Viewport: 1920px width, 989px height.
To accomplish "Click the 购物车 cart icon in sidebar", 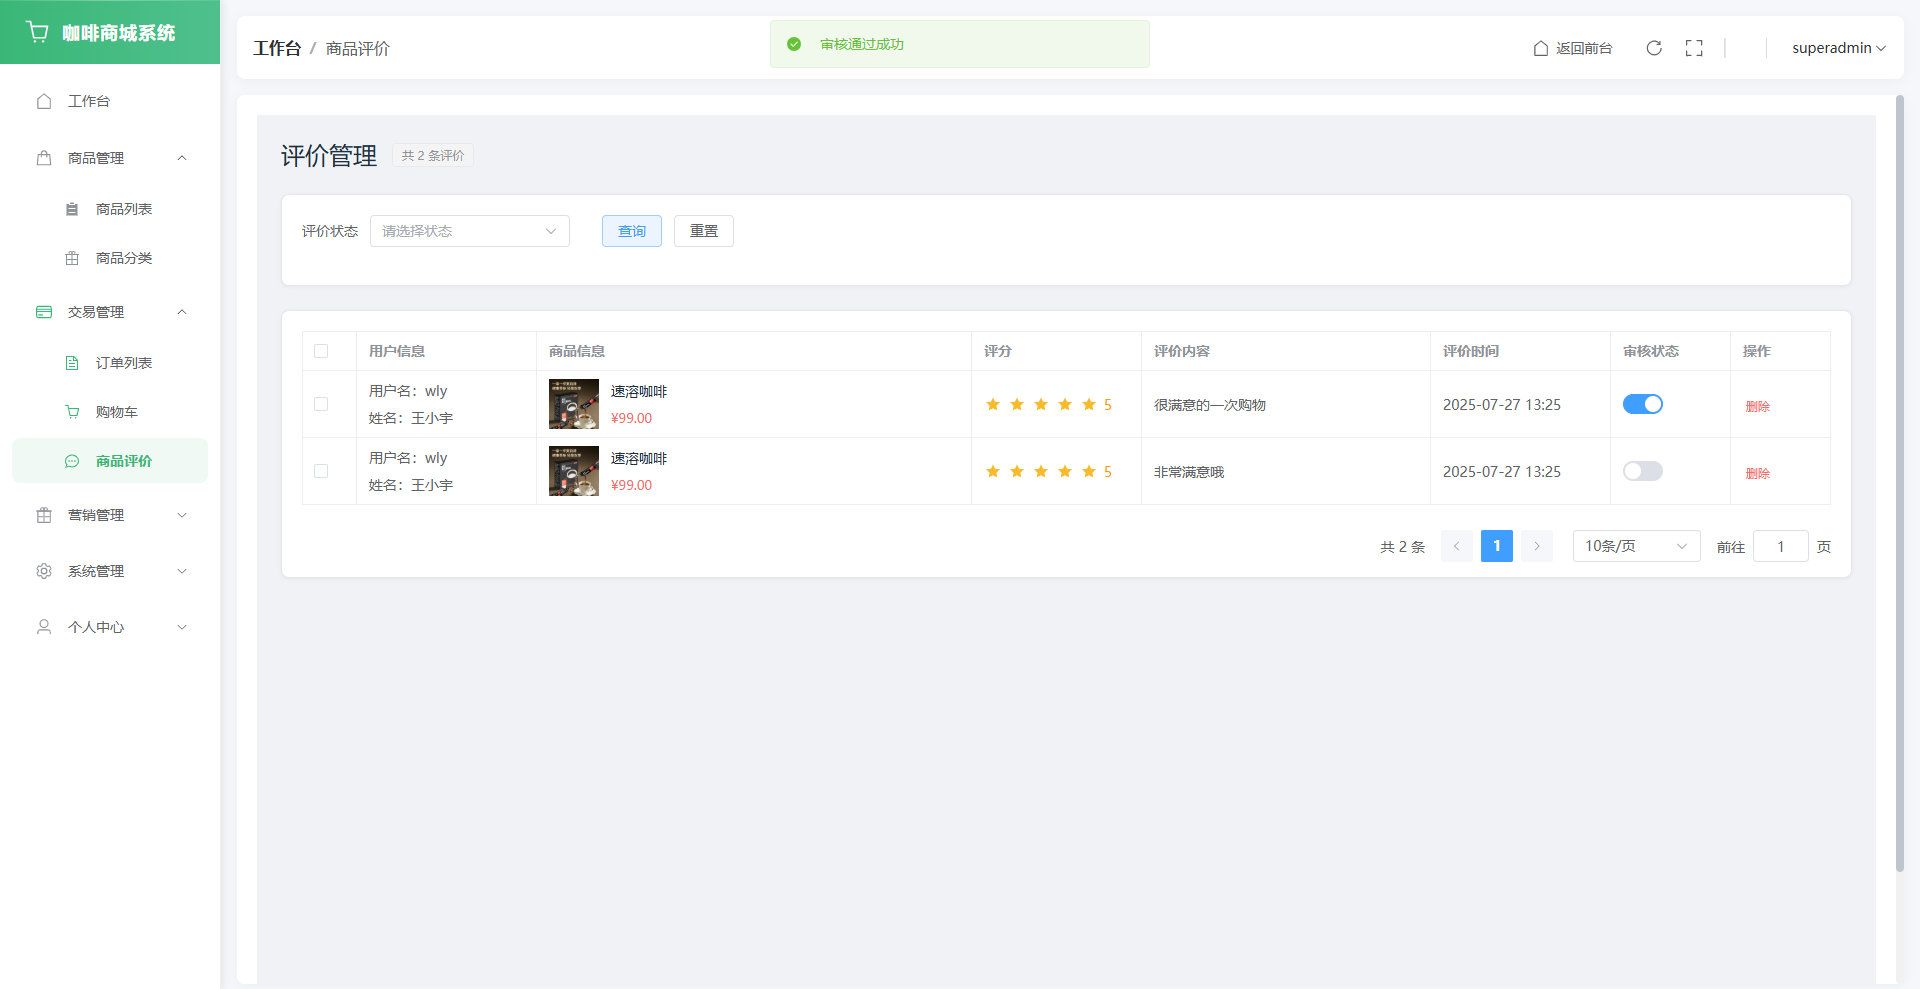I will click(x=72, y=412).
